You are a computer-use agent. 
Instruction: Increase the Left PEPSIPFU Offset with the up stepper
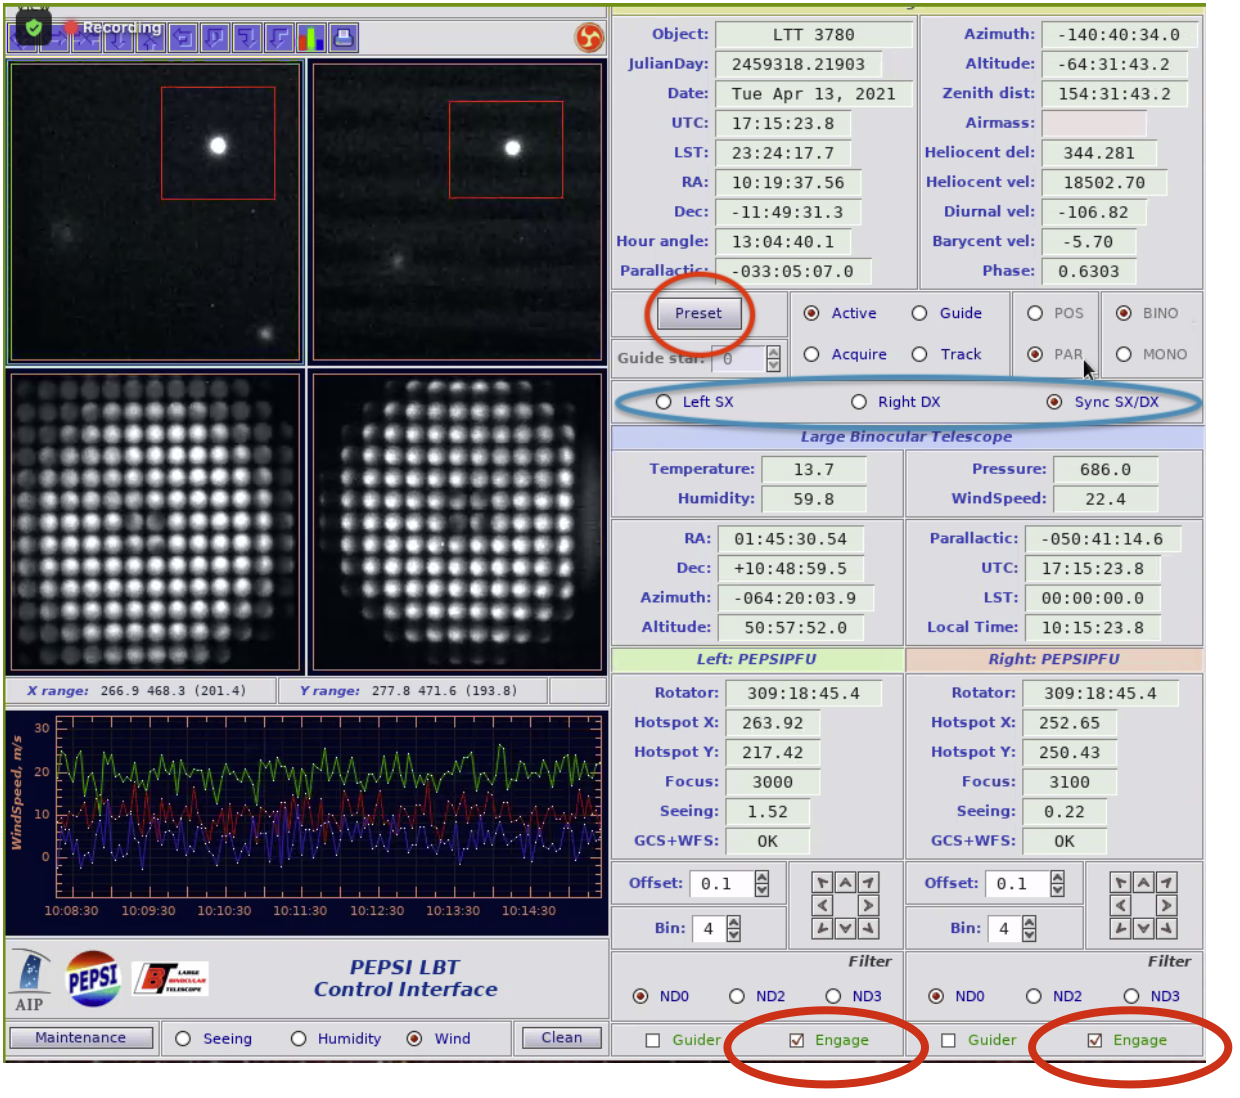pyautogui.click(x=762, y=877)
